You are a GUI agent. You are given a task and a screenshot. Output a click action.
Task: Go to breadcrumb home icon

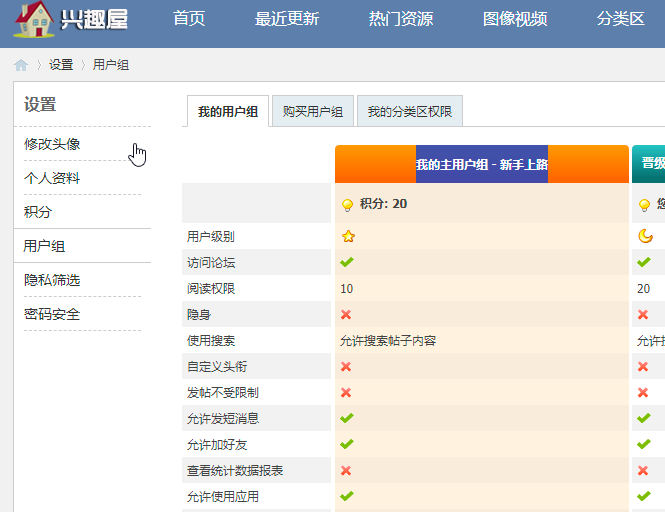pyautogui.click(x=21, y=65)
